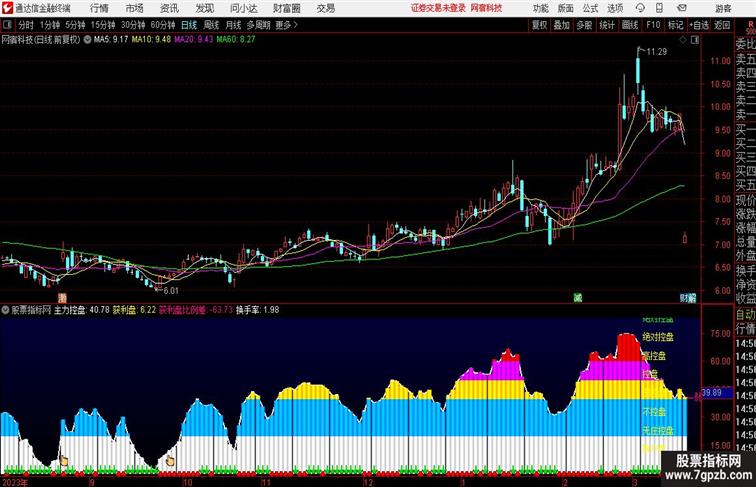This screenshot has width=756, height=487.
Task: Click the MA10: 9.48 indicator value
Action: pyautogui.click(x=151, y=40)
